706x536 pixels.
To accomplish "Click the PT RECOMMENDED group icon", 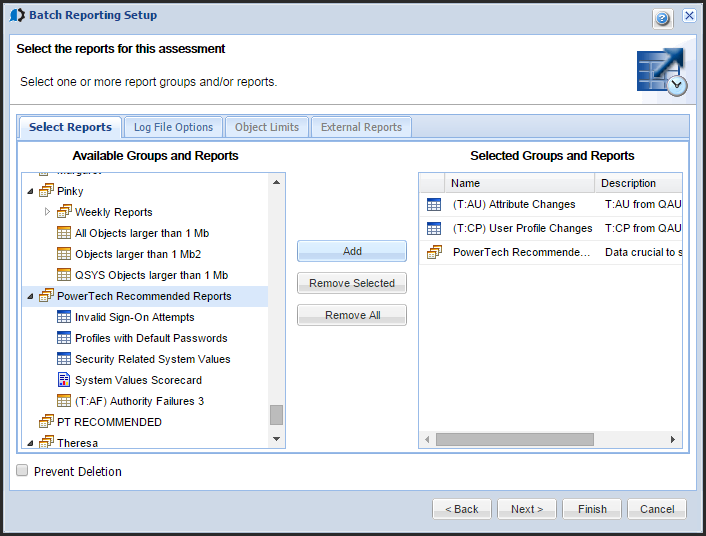I will tap(46, 422).
